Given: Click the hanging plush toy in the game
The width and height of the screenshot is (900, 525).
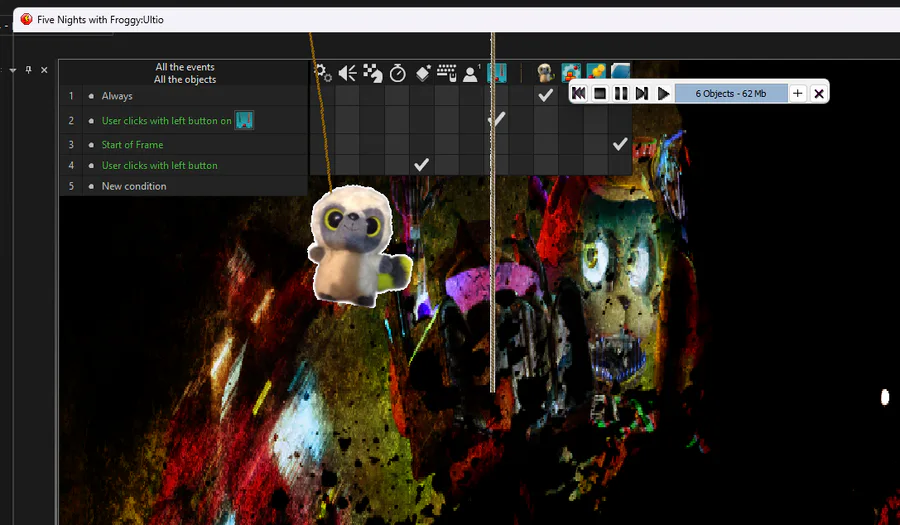Looking at the screenshot, I should click(x=357, y=247).
